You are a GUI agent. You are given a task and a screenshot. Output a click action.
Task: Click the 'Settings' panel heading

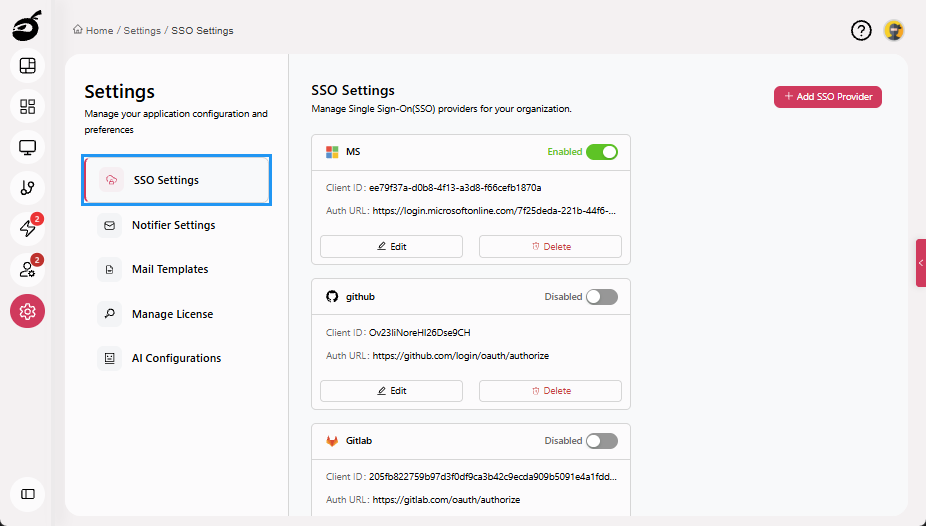119,92
